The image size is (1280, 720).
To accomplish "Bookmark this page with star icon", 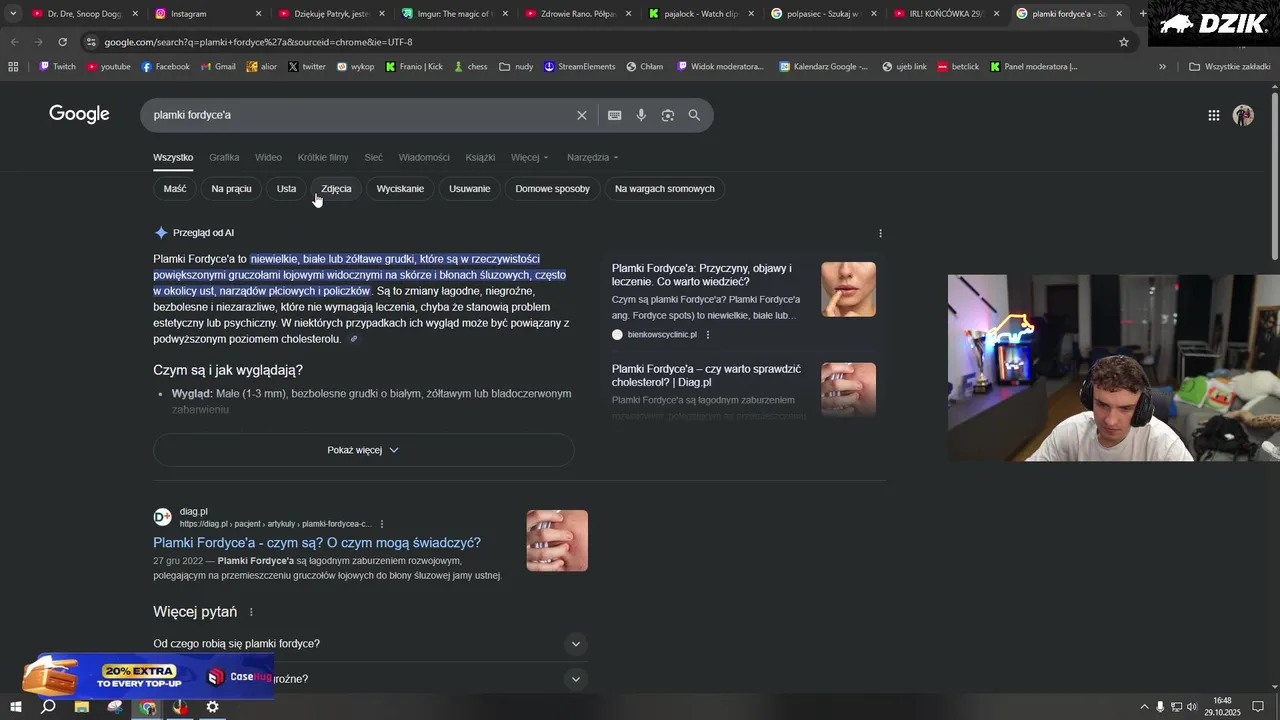I will [x=1123, y=42].
